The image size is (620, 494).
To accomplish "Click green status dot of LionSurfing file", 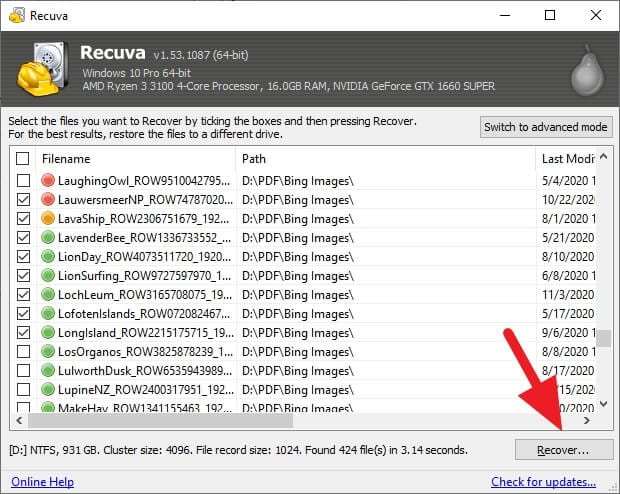I will tap(48, 275).
